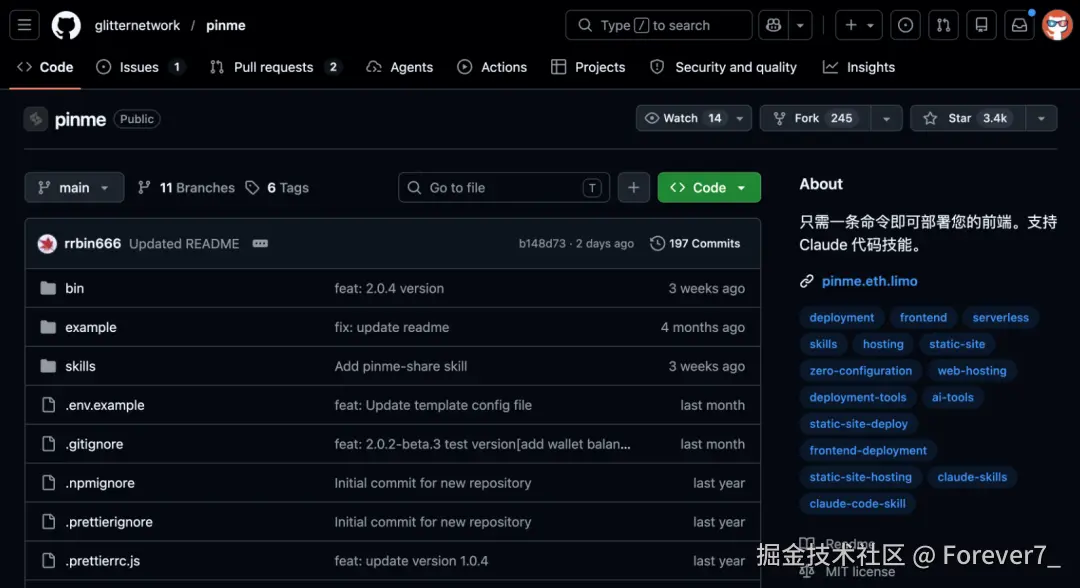1080x588 pixels.
Task: Open the pinme repository breadcrumb link
Action: (x=225, y=25)
